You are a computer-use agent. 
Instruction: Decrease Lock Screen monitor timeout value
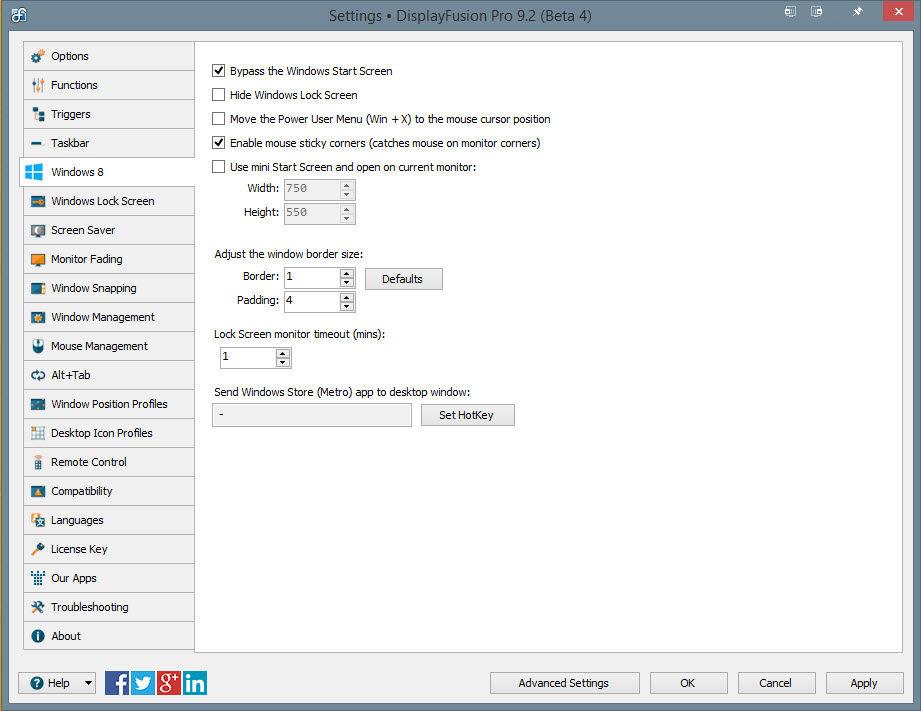point(283,363)
